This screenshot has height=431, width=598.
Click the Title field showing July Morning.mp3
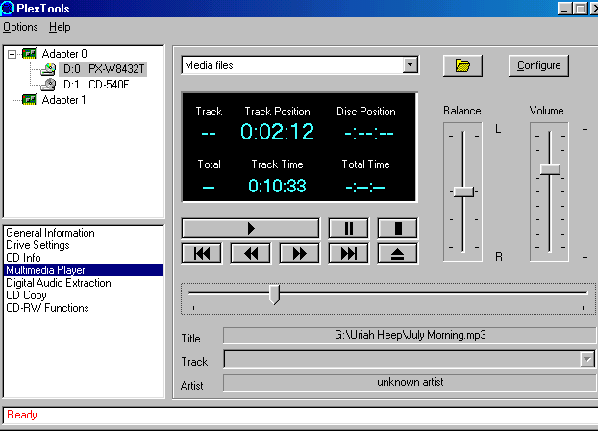point(410,335)
